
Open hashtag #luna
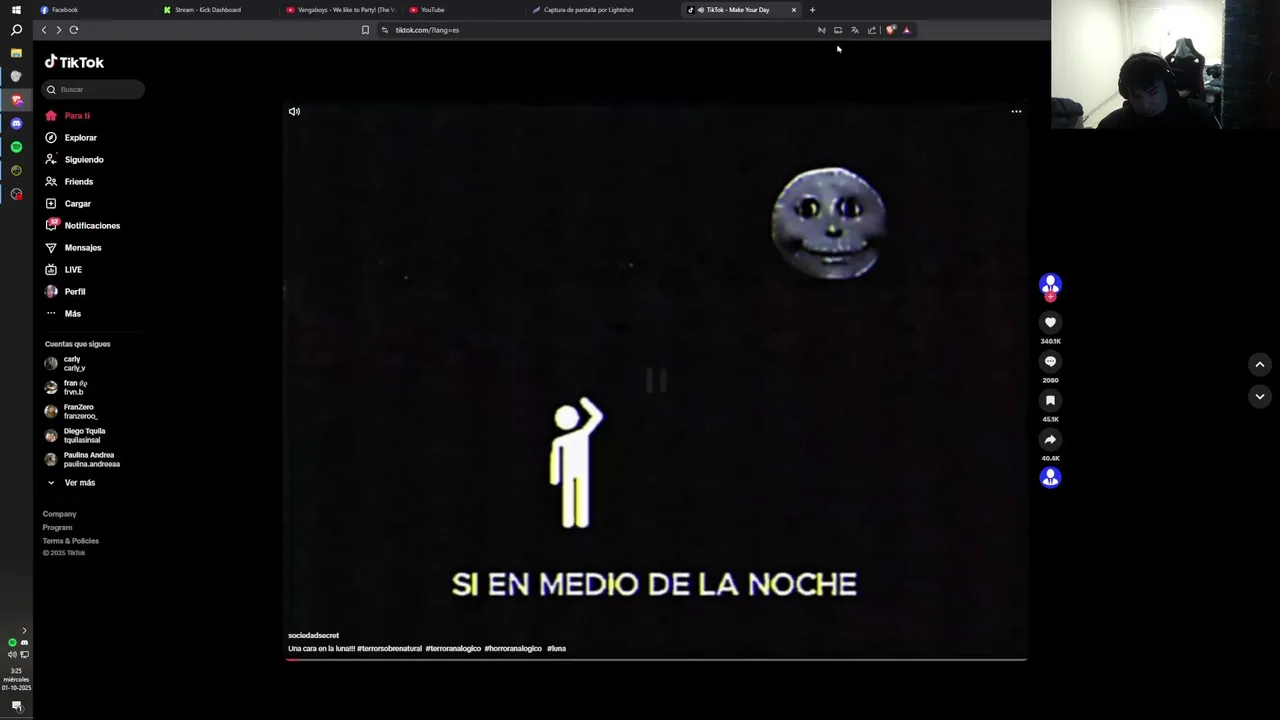point(556,648)
